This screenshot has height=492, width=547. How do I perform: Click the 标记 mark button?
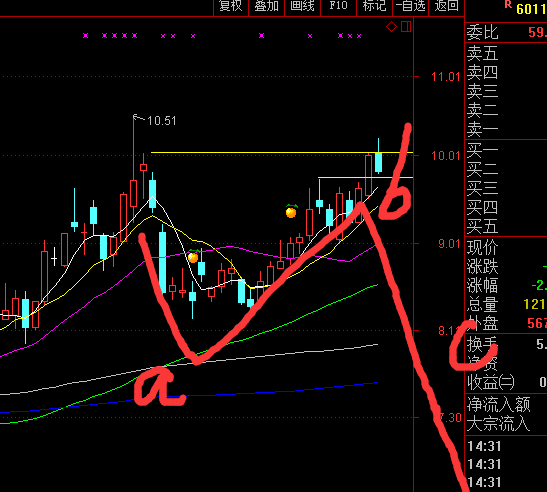[x=374, y=7]
